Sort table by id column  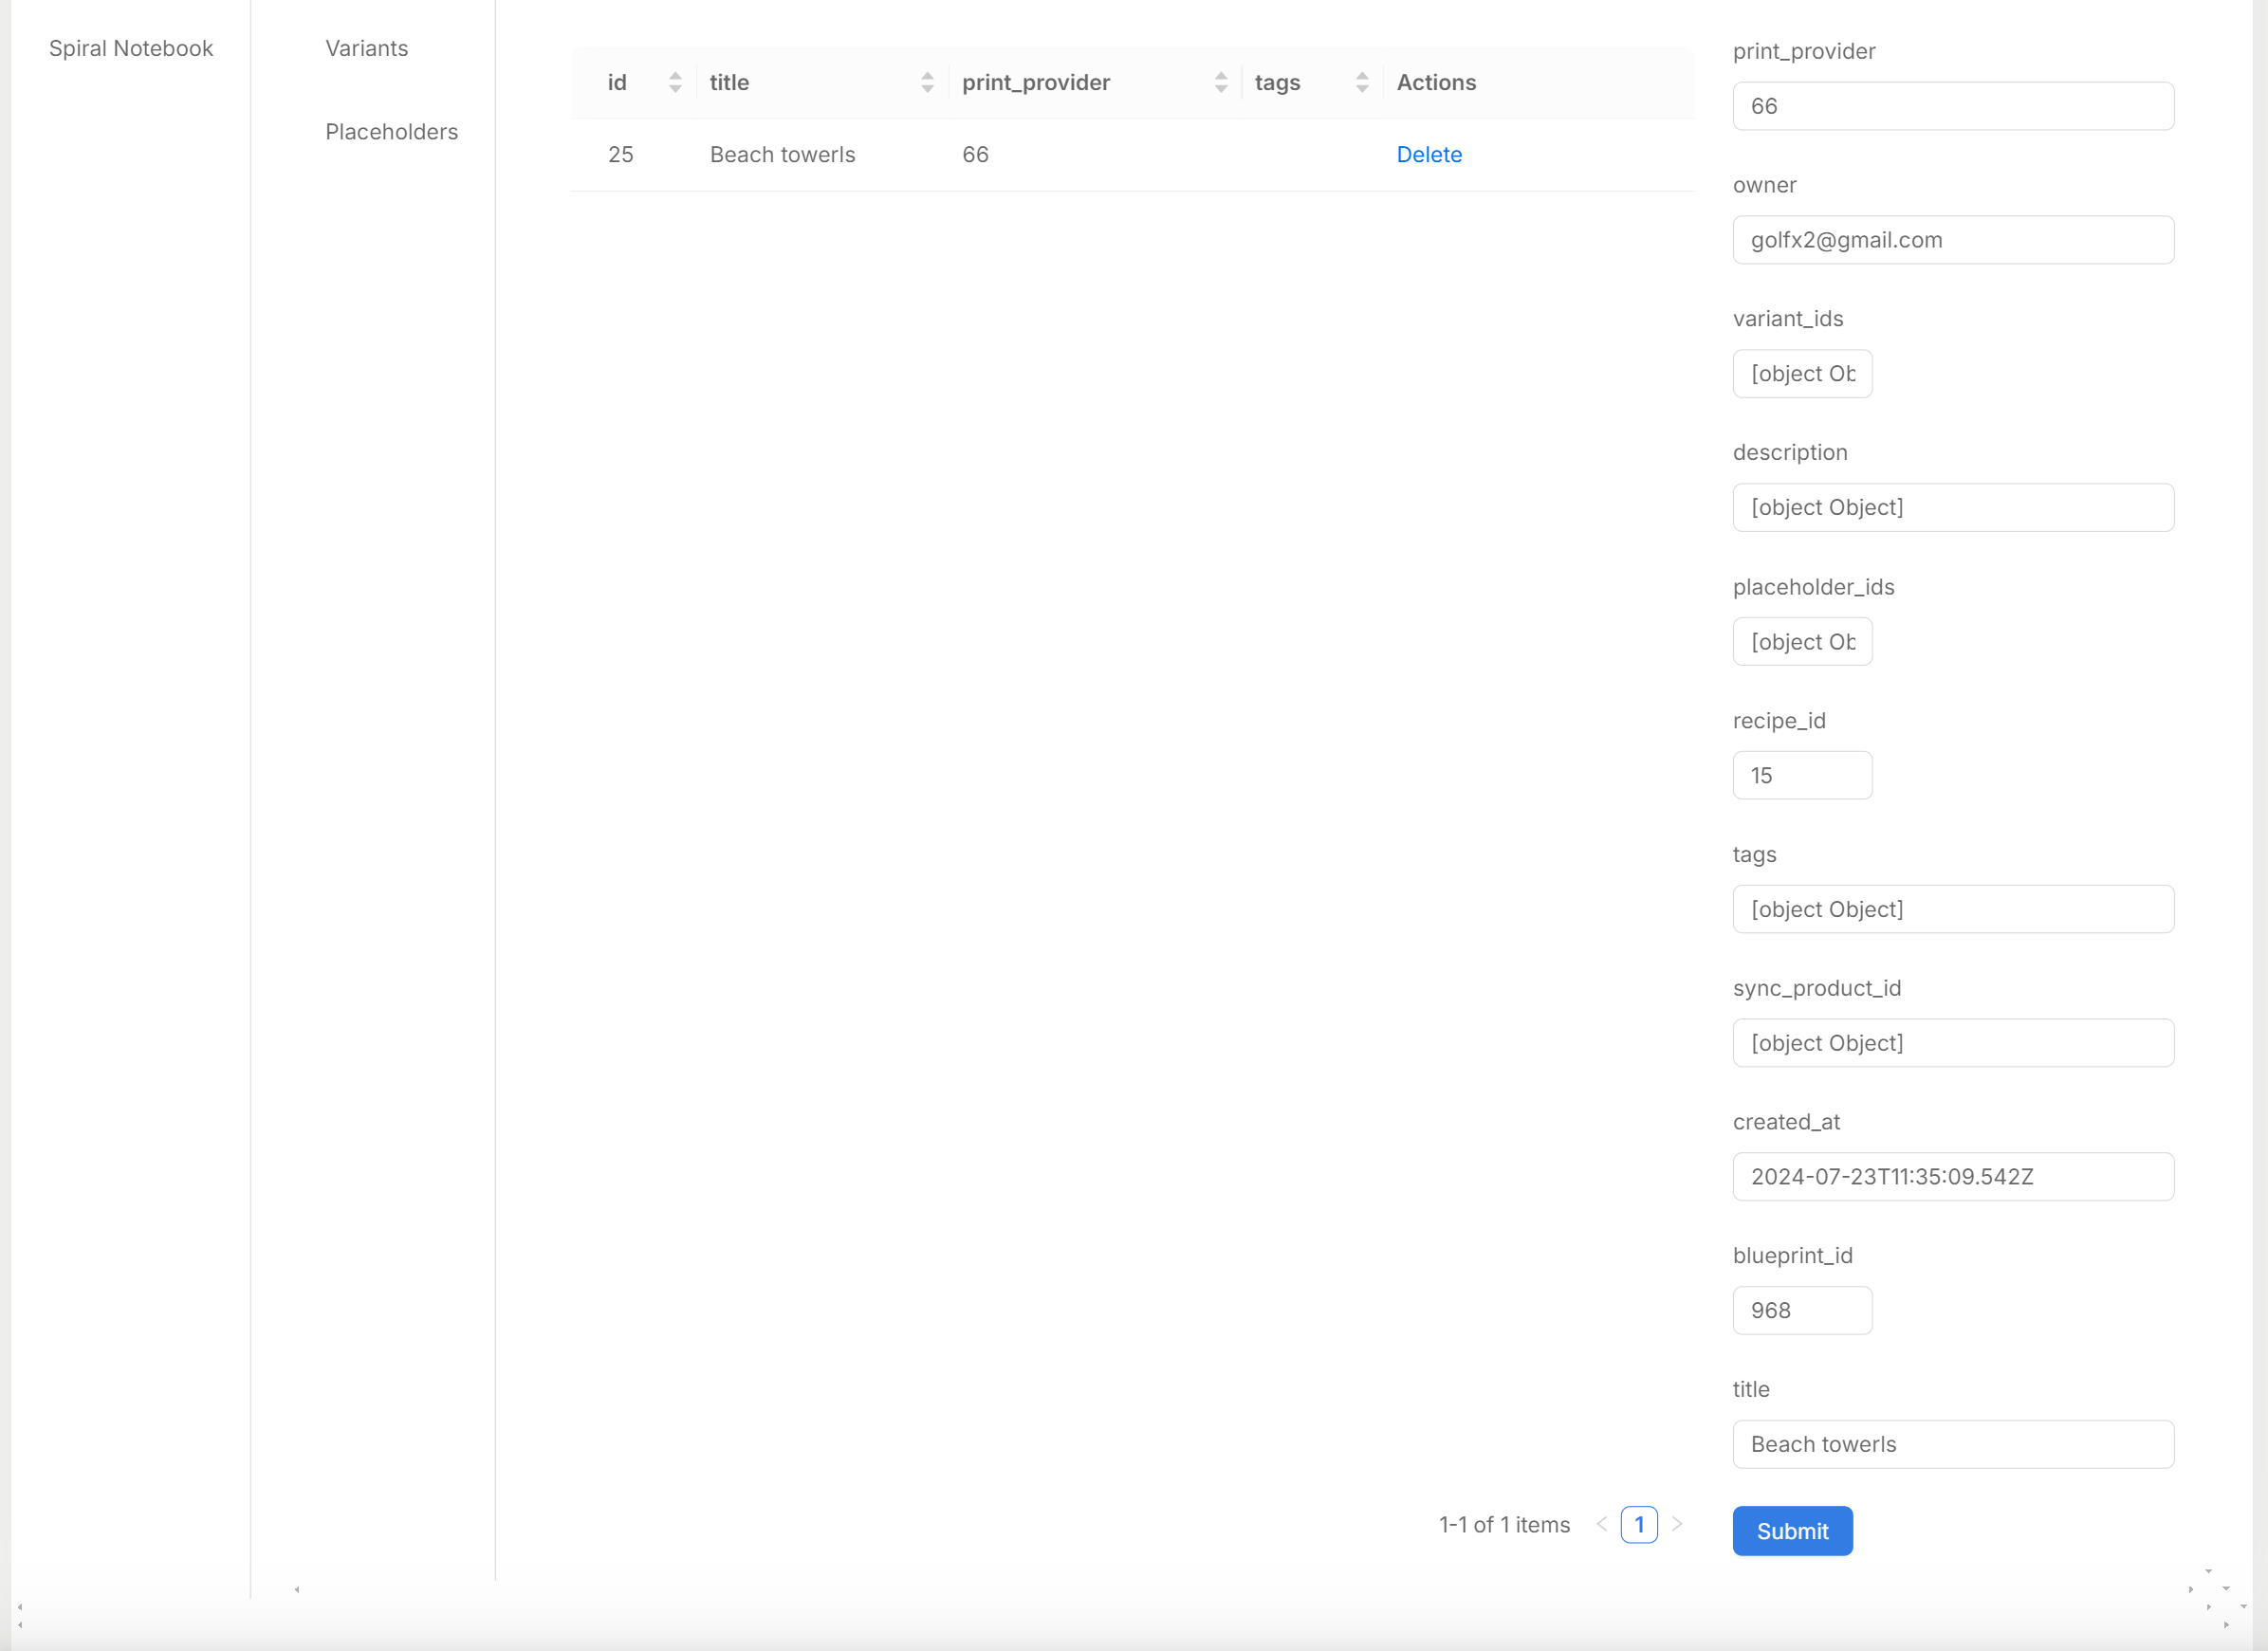coord(676,82)
